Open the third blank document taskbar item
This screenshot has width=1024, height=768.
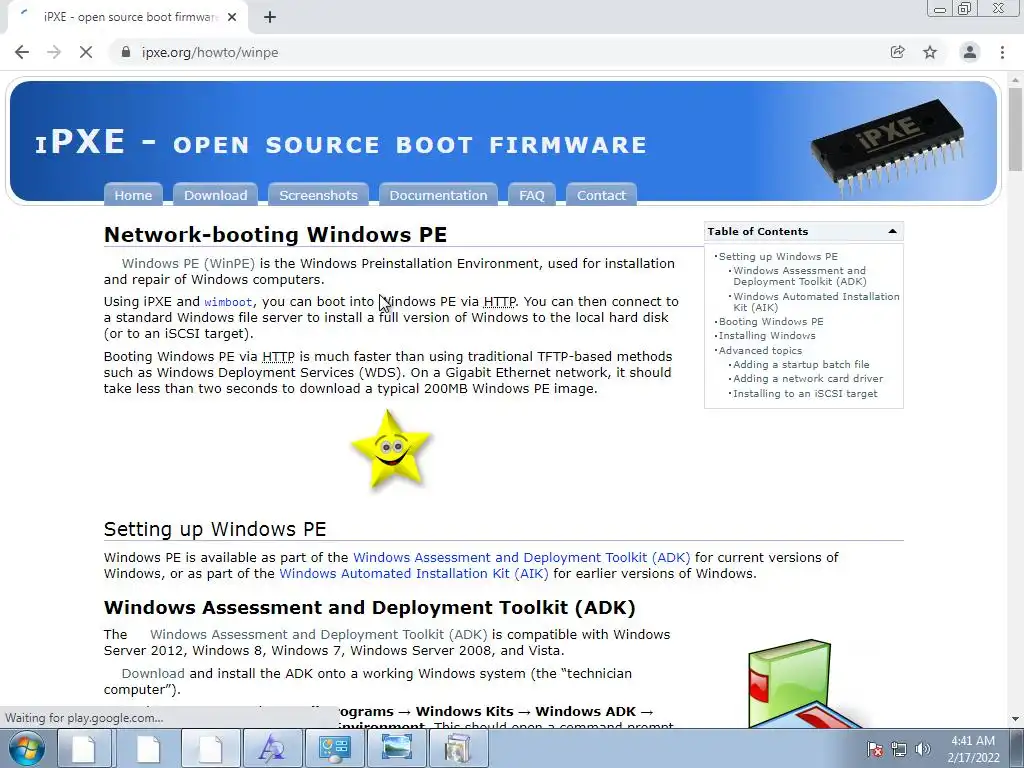tap(210, 748)
